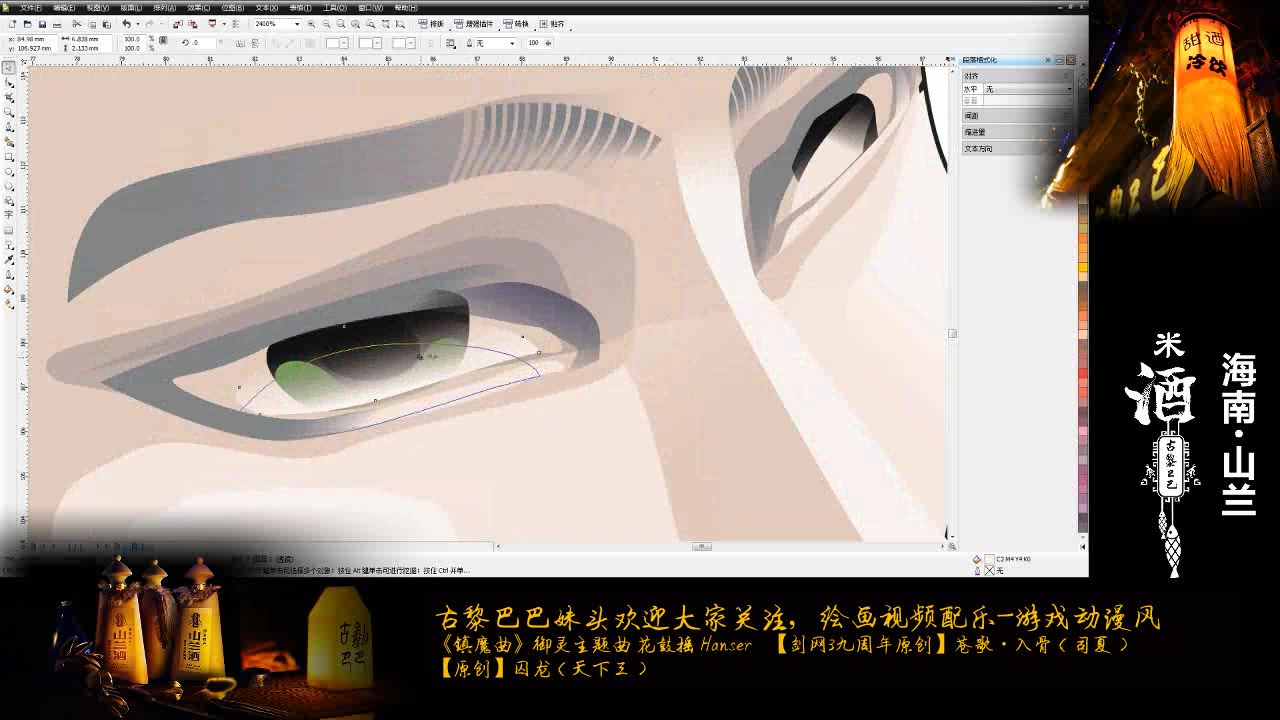
Task: Click the 贴齐 toolbar button
Action: [x=554, y=24]
